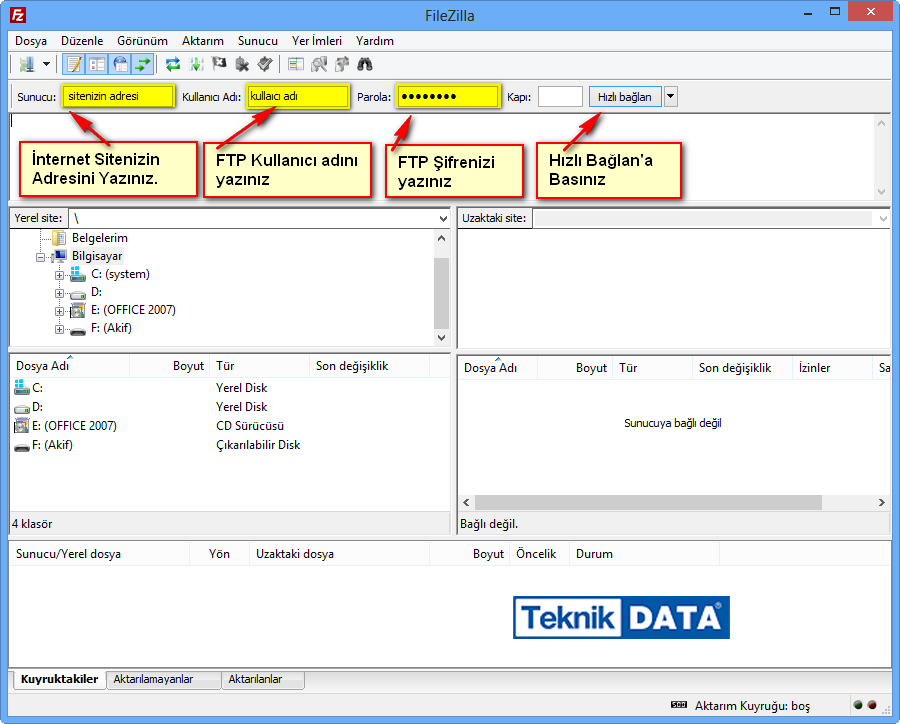The image size is (900, 724).
Task: Click the remote file list horizontal scrollbar
Action: [x=648, y=503]
